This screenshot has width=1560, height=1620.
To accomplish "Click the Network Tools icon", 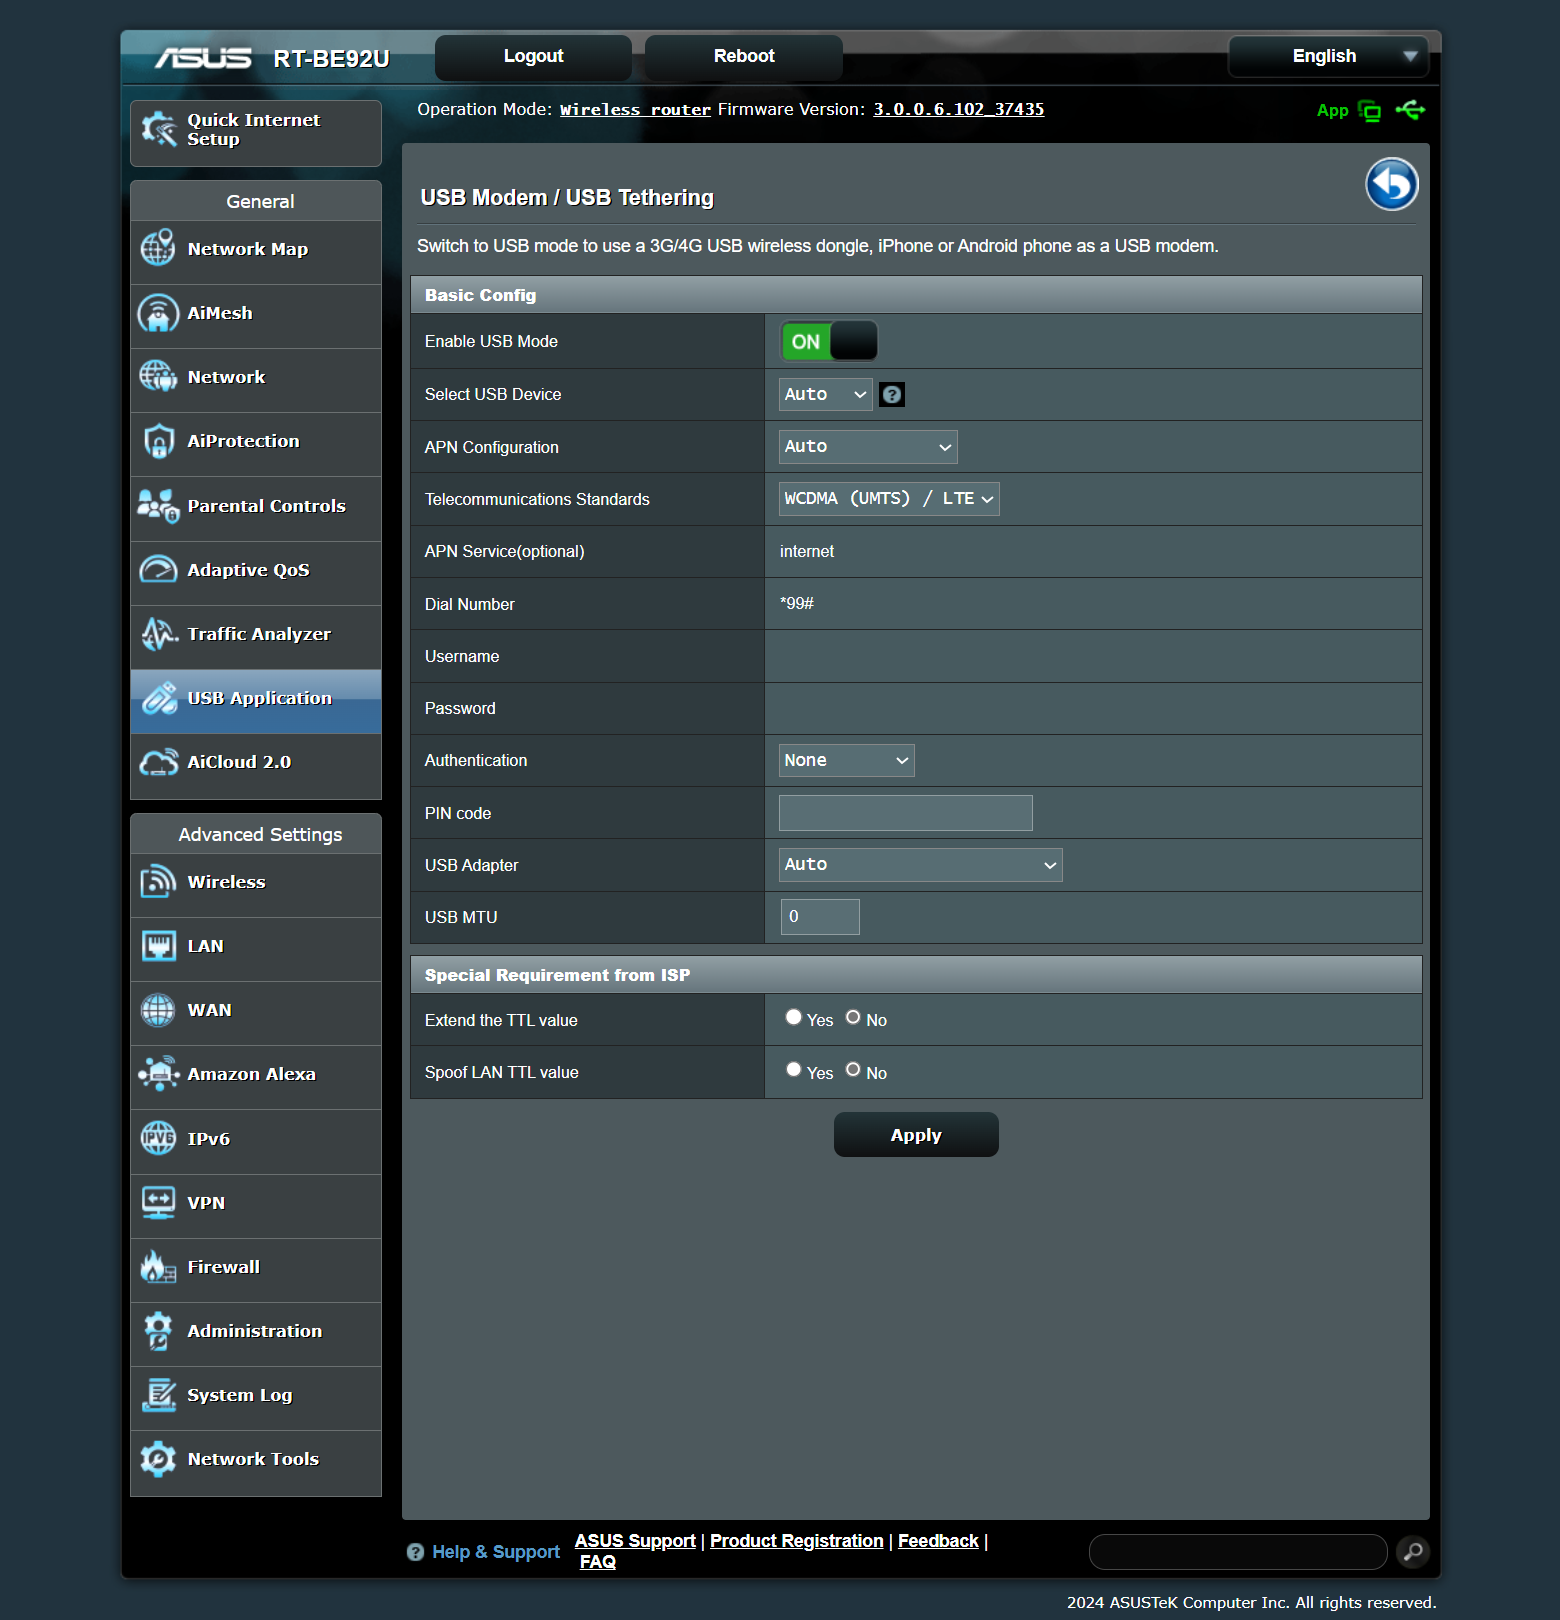I will pos(158,1459).
